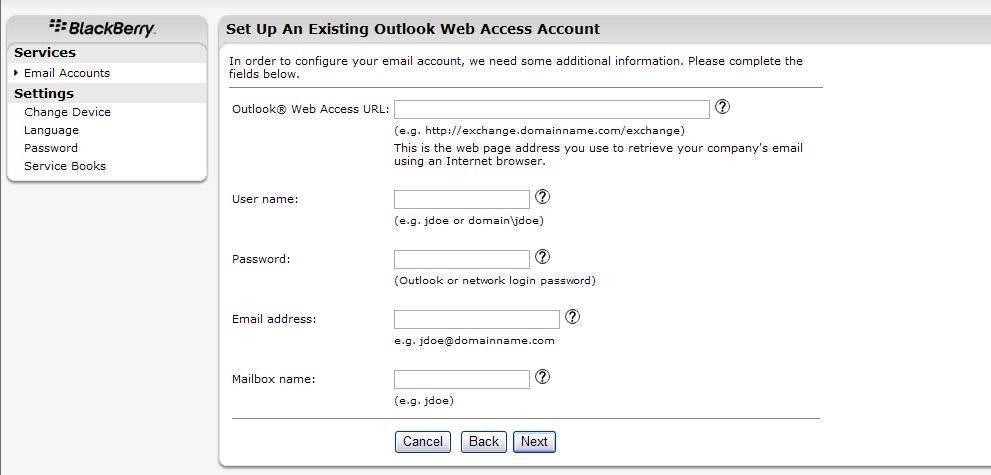Click the help icon beside Outlook Web Access URL

pos(722,107)
